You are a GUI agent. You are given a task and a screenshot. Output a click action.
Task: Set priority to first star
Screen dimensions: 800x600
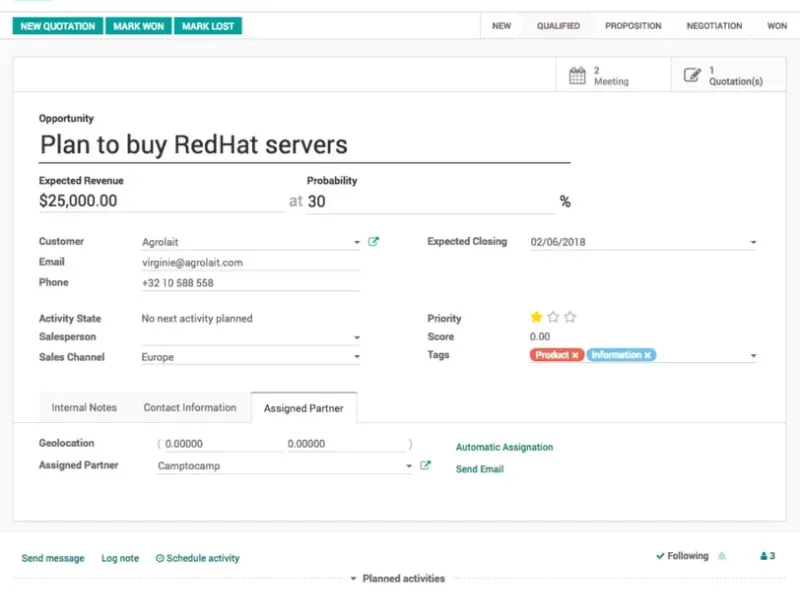point(536,317)
